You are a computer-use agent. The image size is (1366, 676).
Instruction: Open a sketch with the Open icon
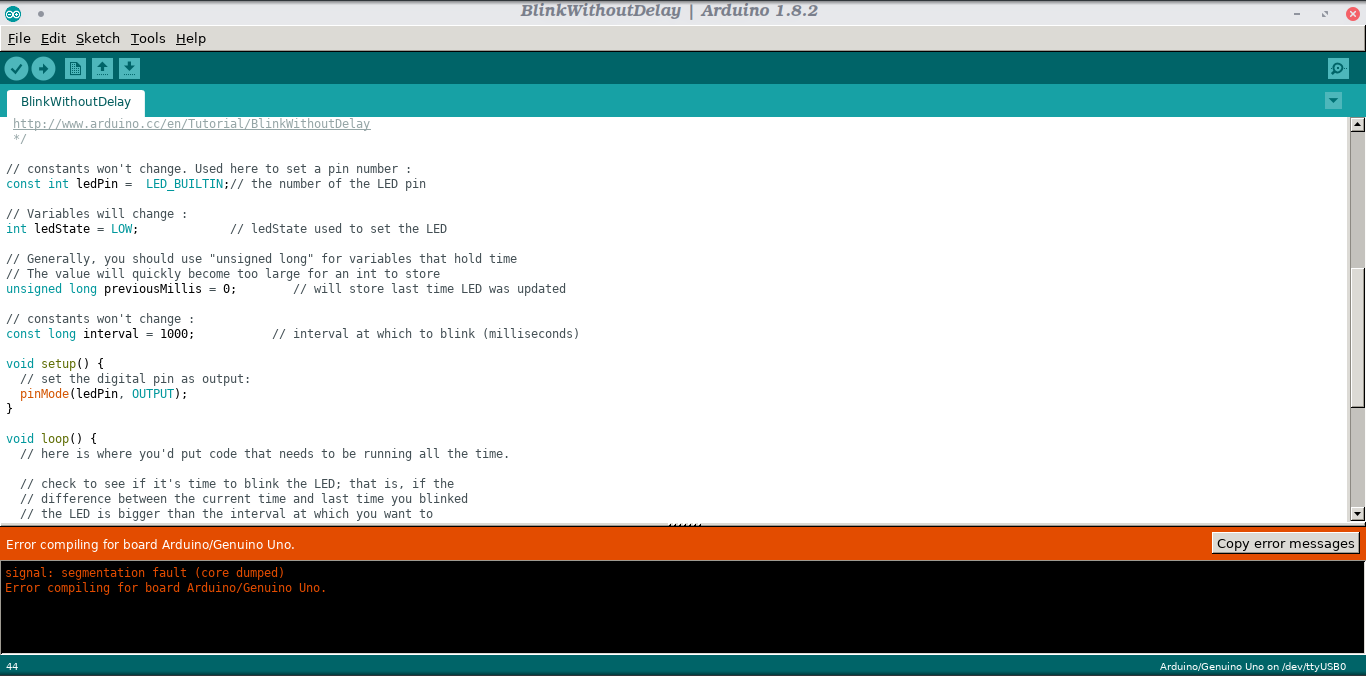(x=102, y=68)
